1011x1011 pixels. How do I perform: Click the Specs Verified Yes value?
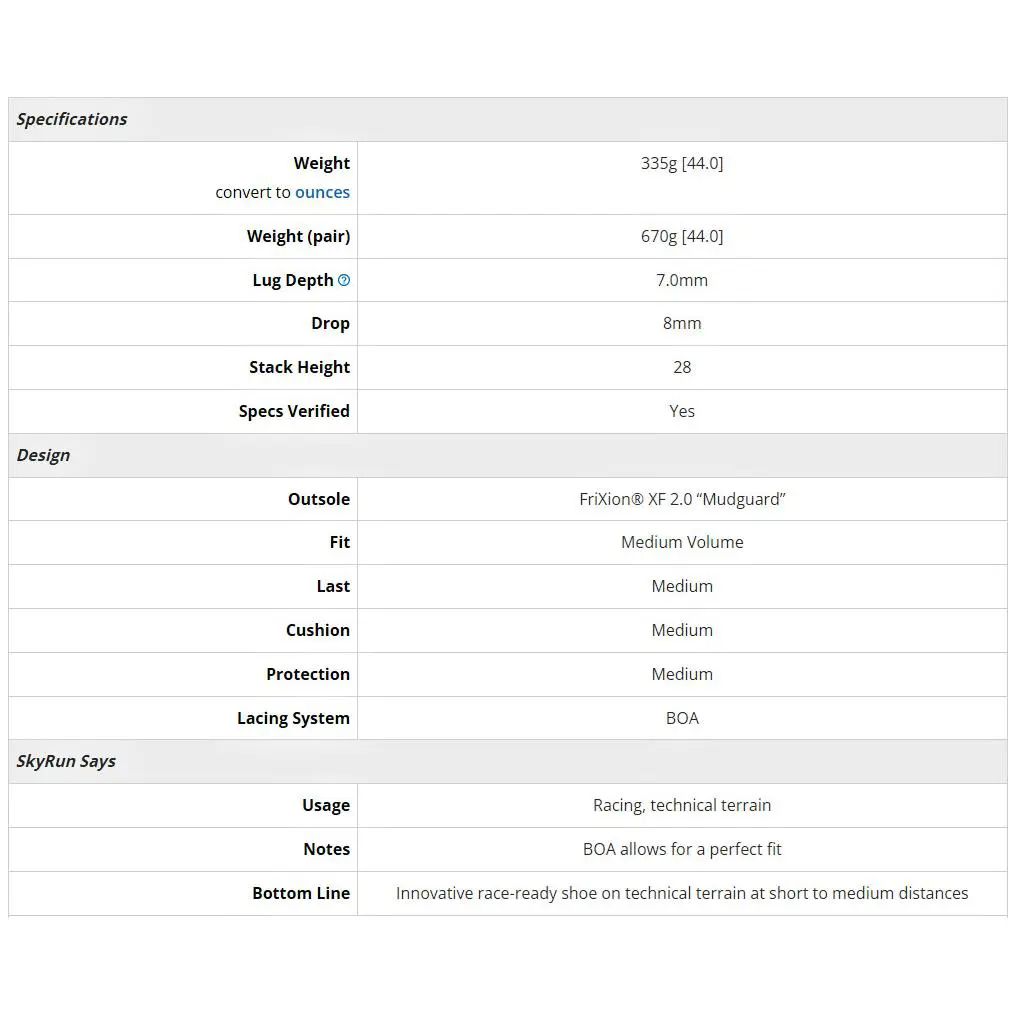tap(682, 411)
